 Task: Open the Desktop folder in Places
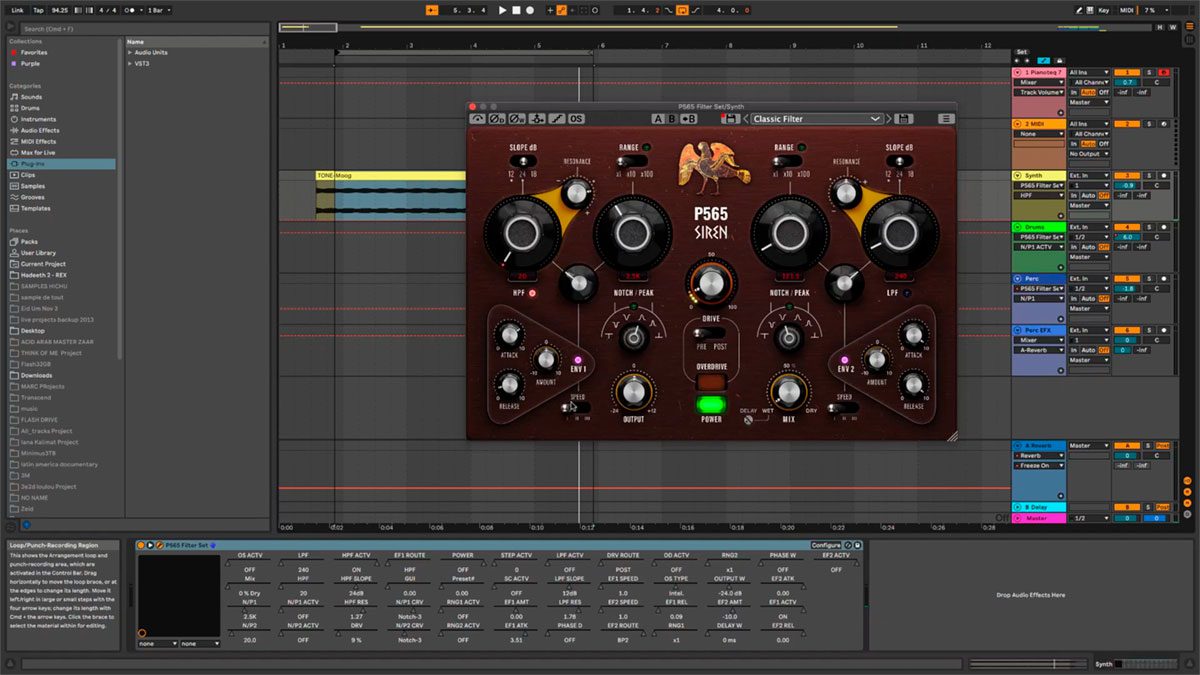[x=33, y=330]
